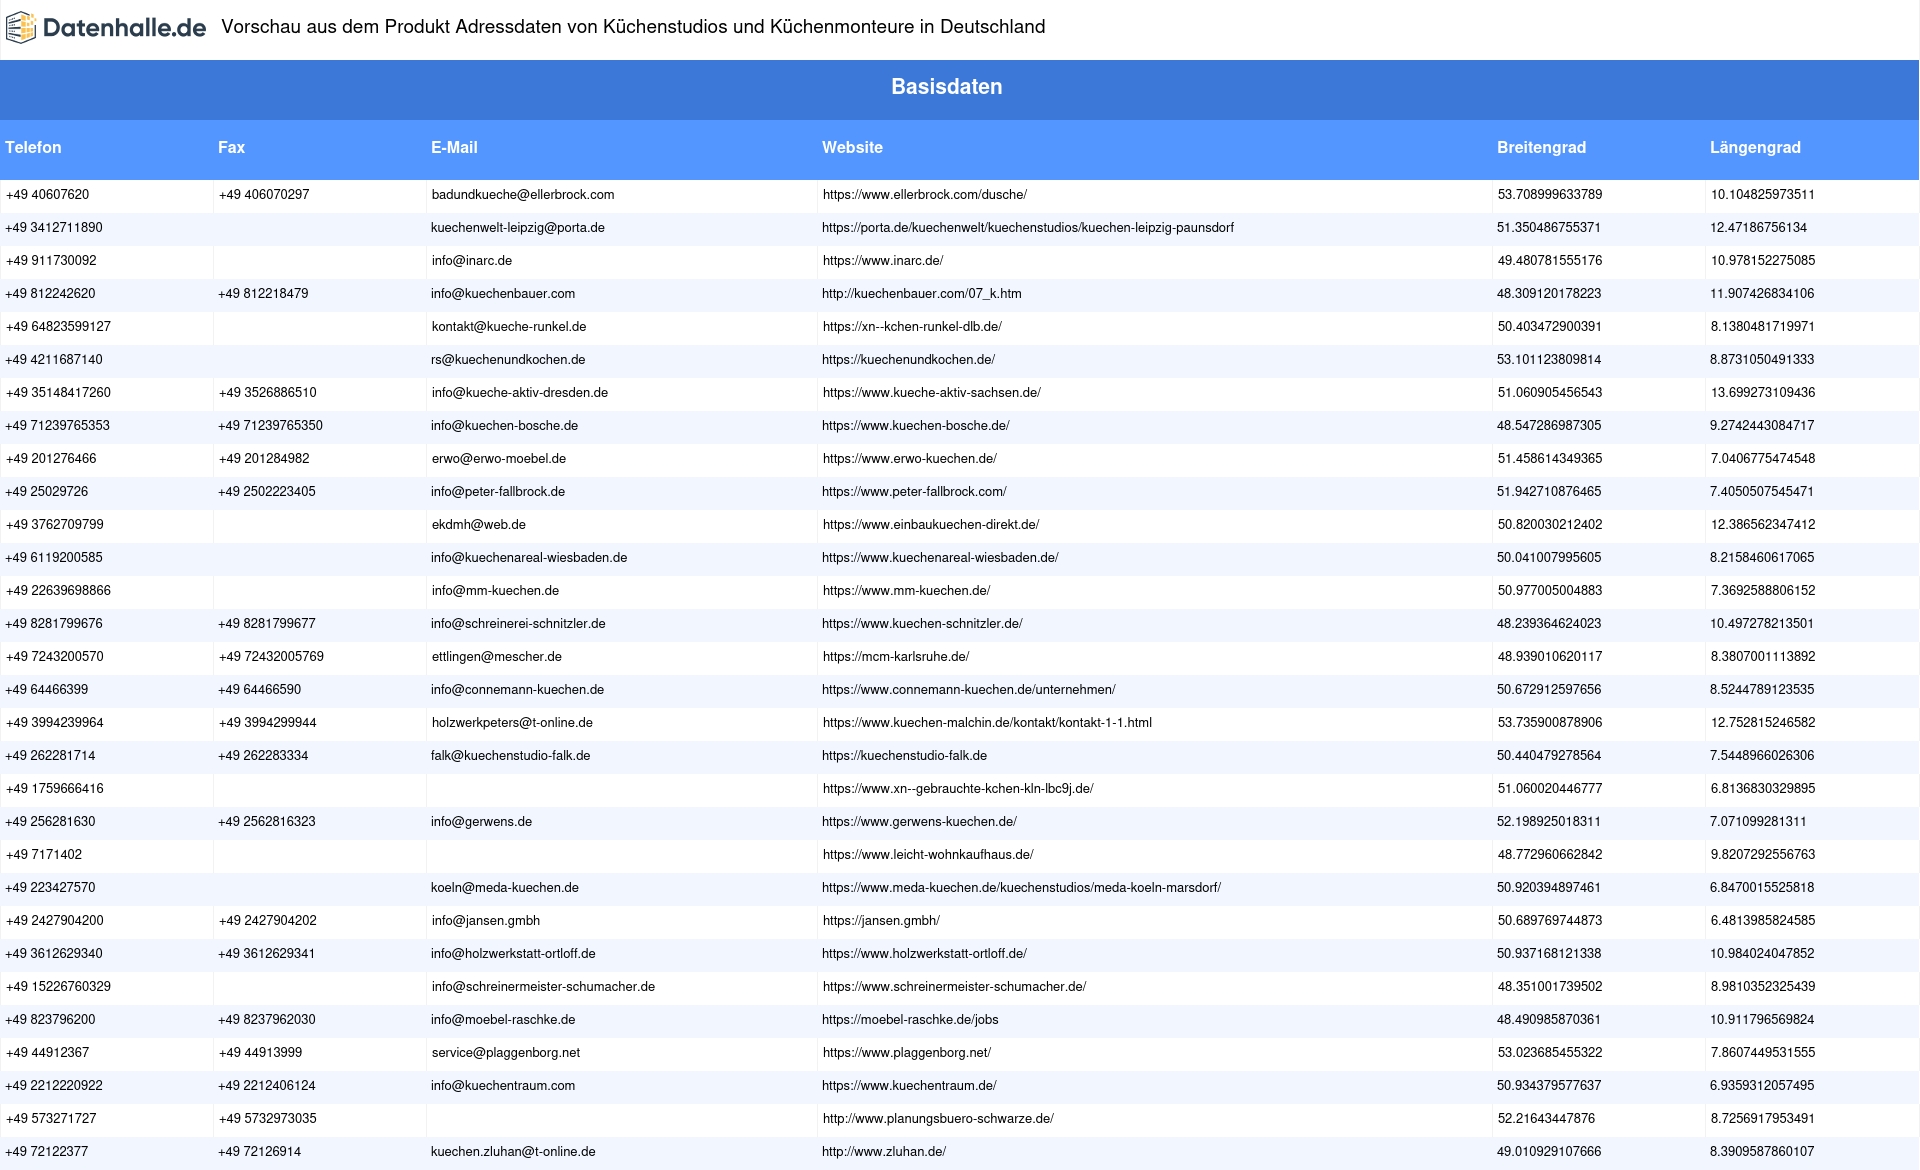This screenshot has width=1920, height=1170.
Task: Select longitude value 10.104825973511
Action: (x=1763, y=195)
